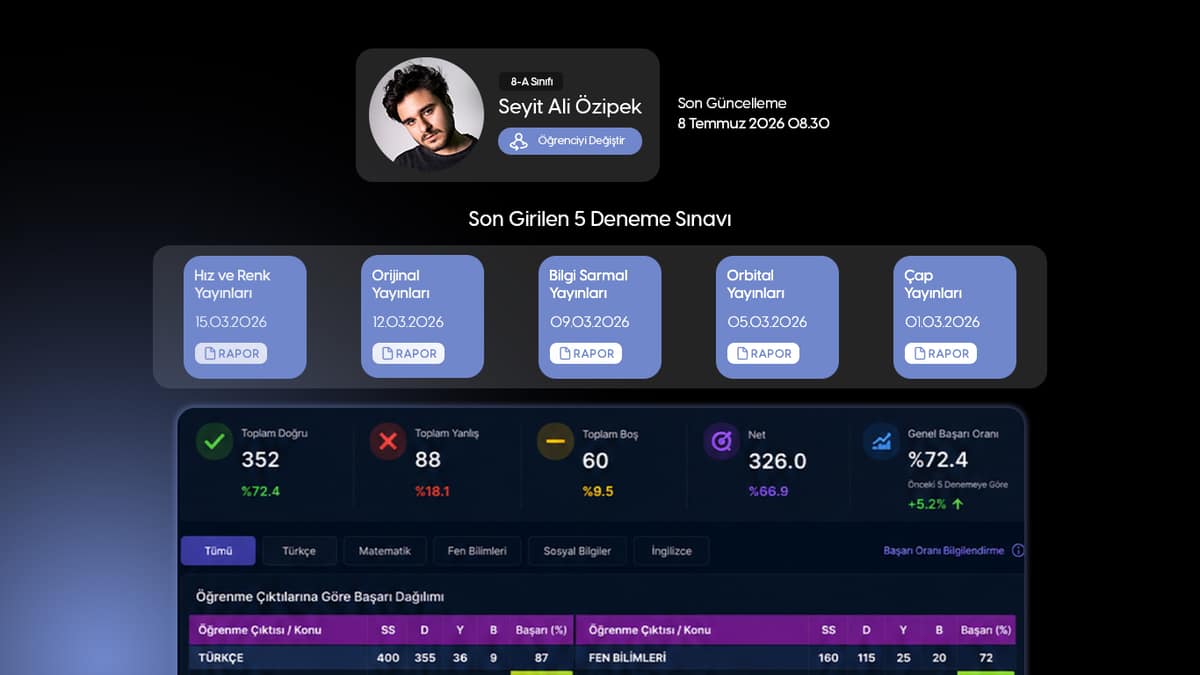
Task: Open RAPOR for Çap Yayınları
Action: coord(941,353)
